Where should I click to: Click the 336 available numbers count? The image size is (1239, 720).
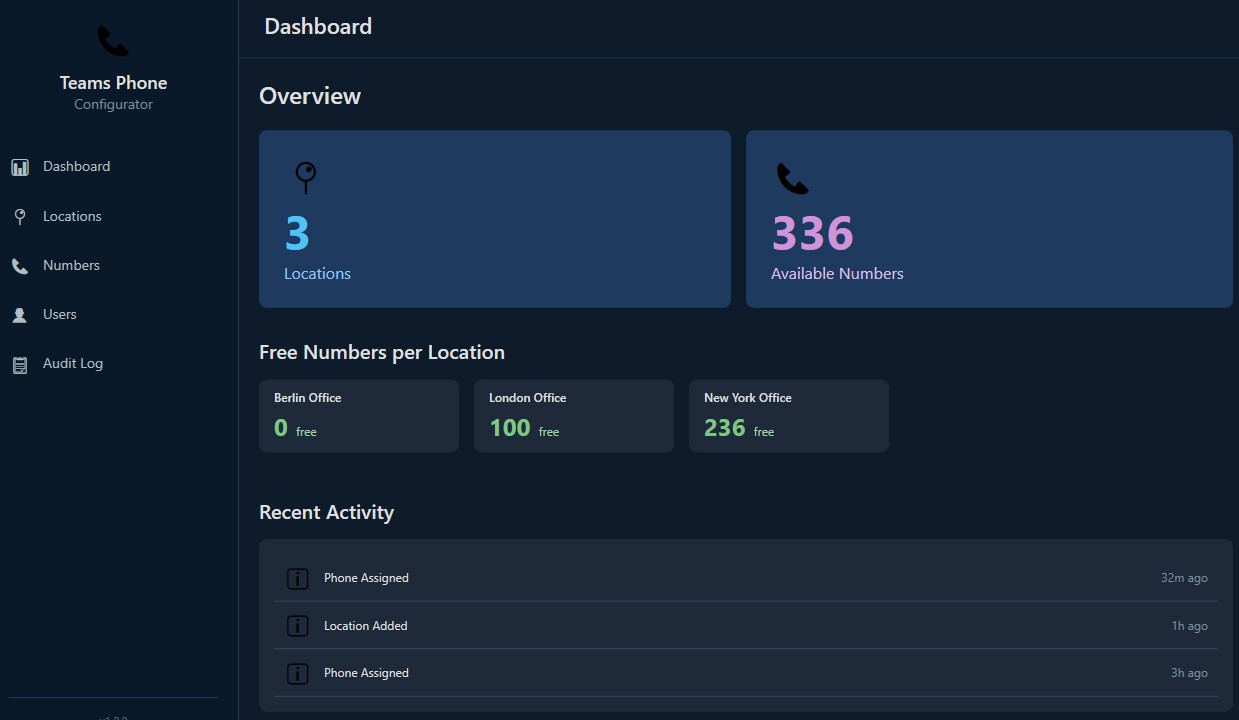(812, 234)
